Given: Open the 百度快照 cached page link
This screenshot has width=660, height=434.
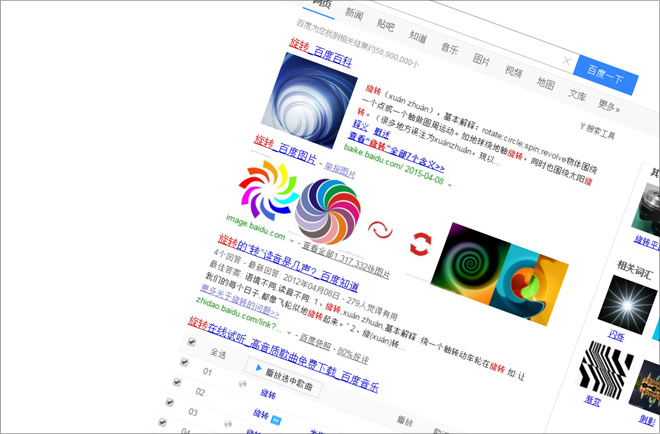Looking at the screenshot, I should 315,341.
